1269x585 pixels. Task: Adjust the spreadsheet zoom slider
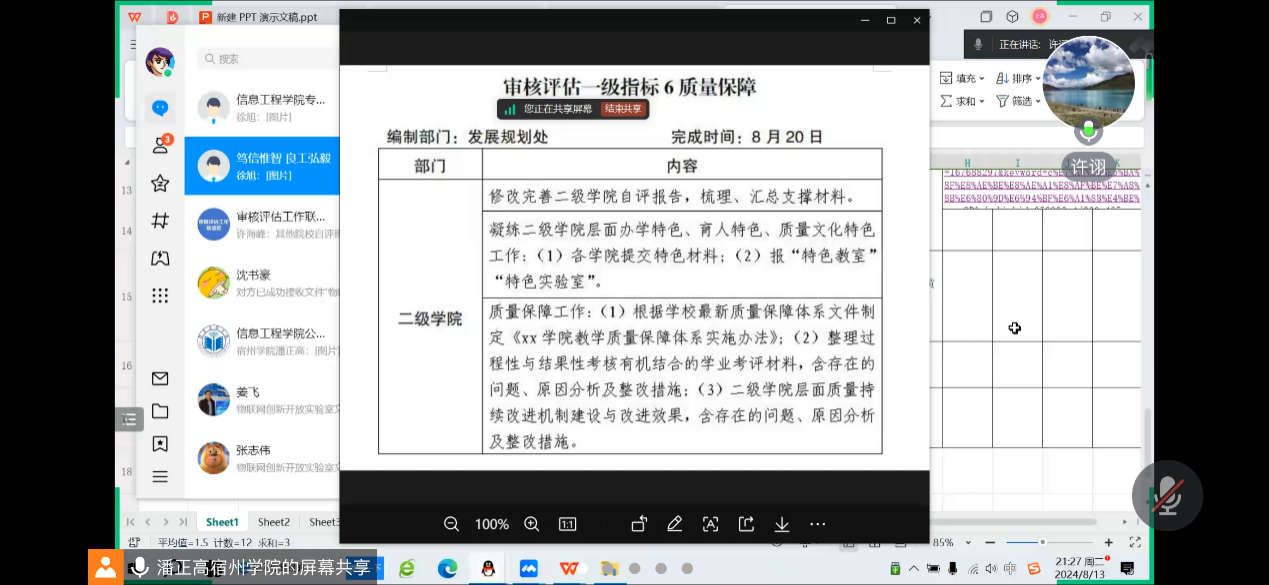click(x=1042, y=542)
